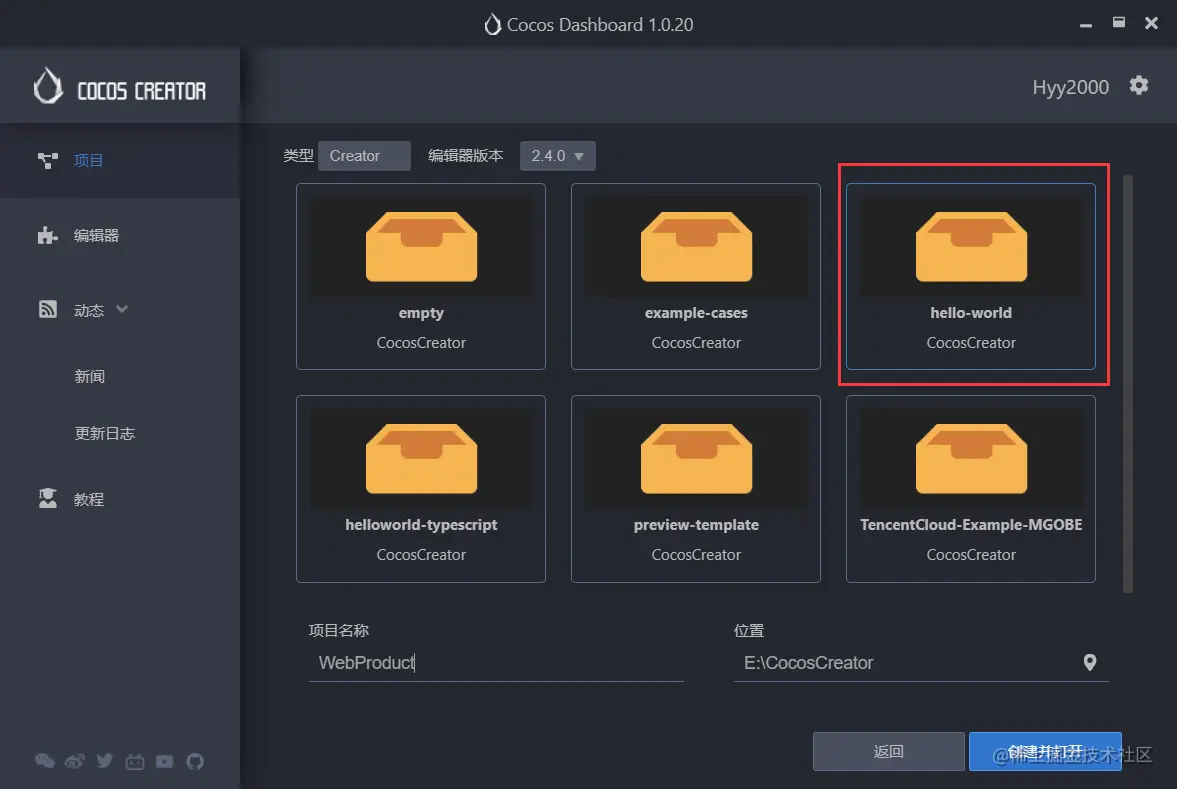Click the 创建并打开 button
Screen dimensions: 1177x789
(x=1045, y=751)
